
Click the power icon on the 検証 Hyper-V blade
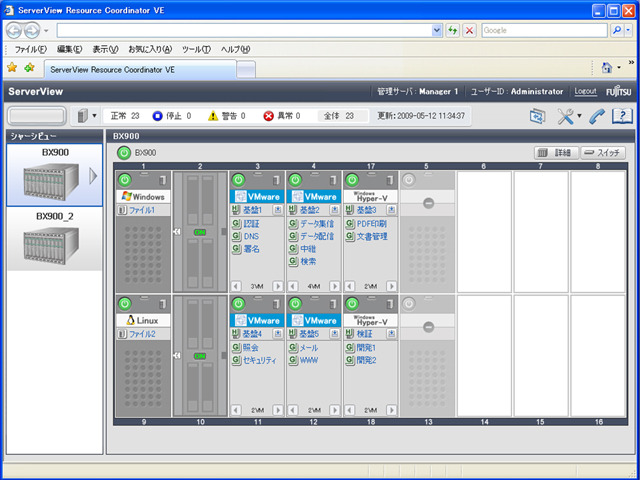coord(352,304)
